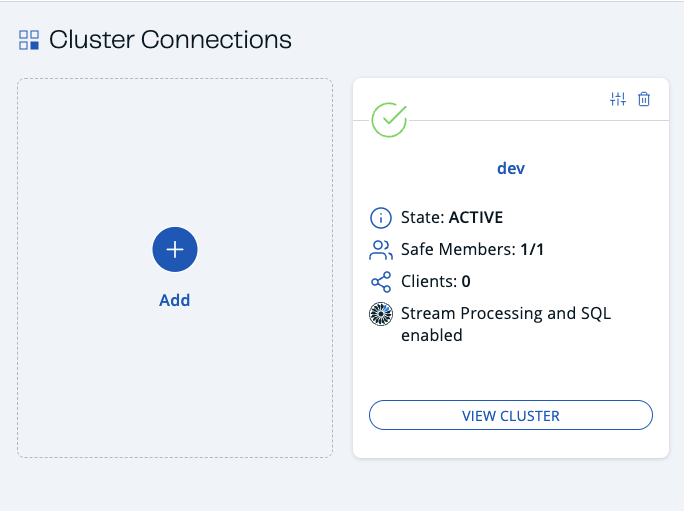684x511 pixels.
Task: Click the Add label text
Action: [x=175, y=300]
